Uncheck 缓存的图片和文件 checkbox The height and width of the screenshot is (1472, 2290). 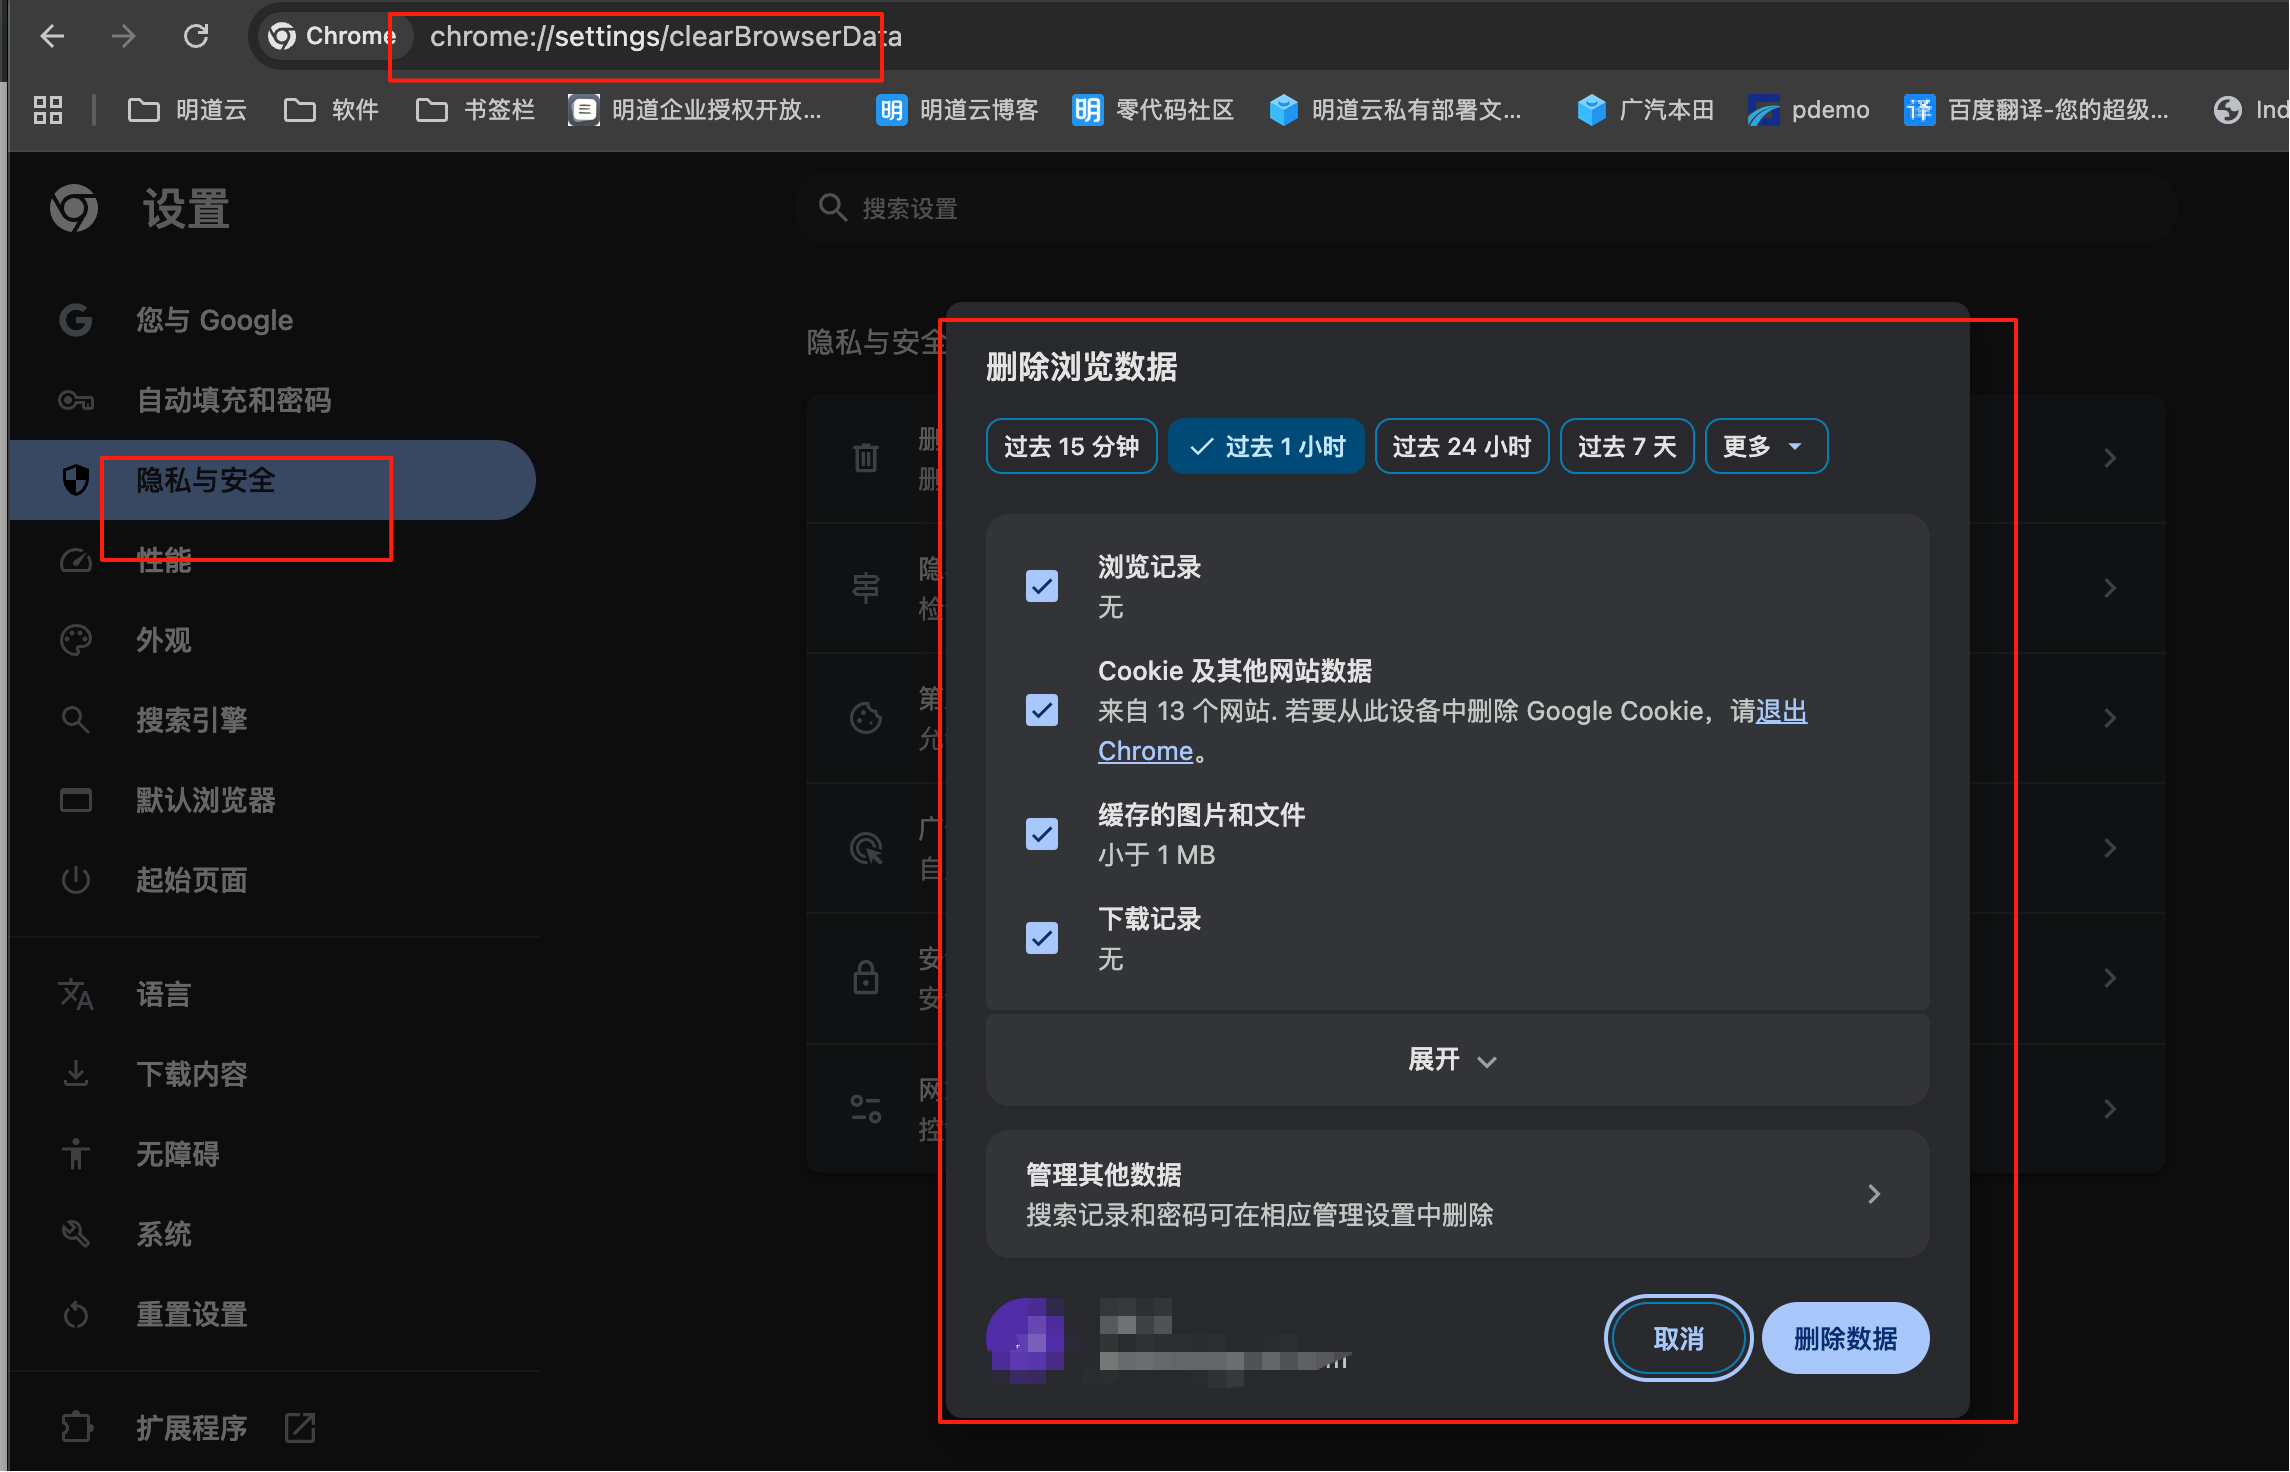[1042, 834]
